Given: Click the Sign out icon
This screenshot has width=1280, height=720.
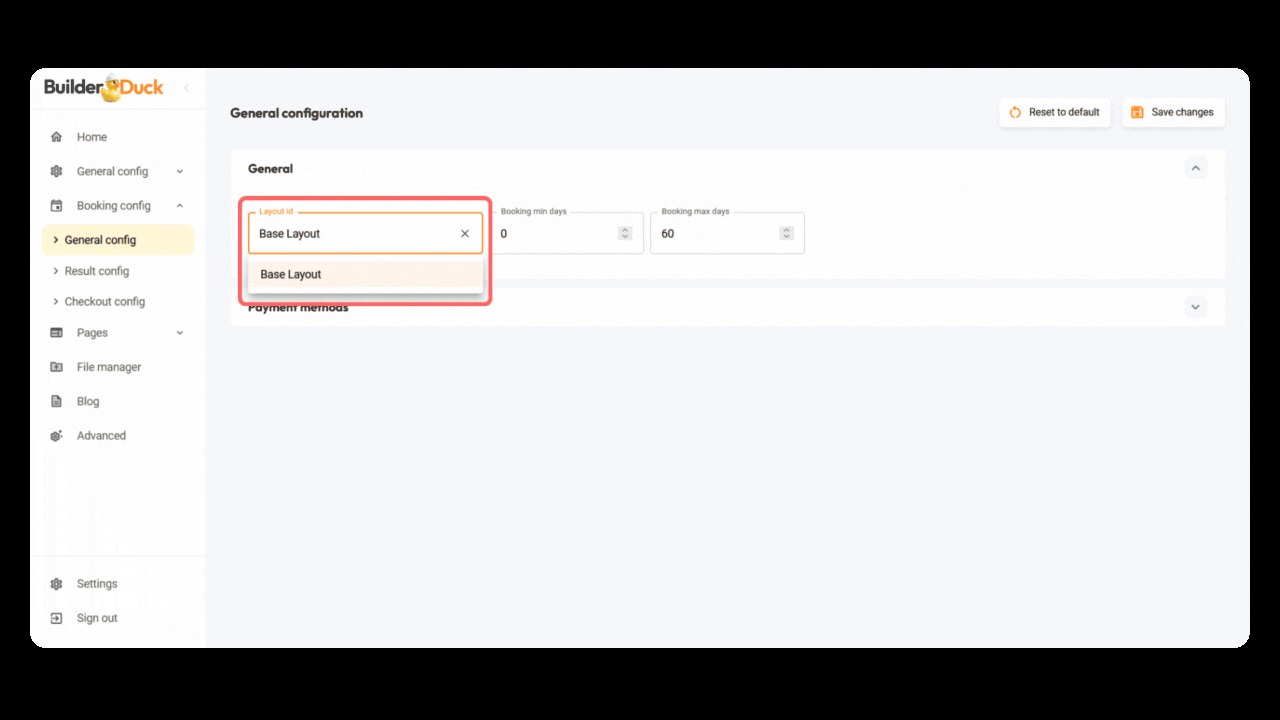Looking at the screenshot, I should (57, 618).
